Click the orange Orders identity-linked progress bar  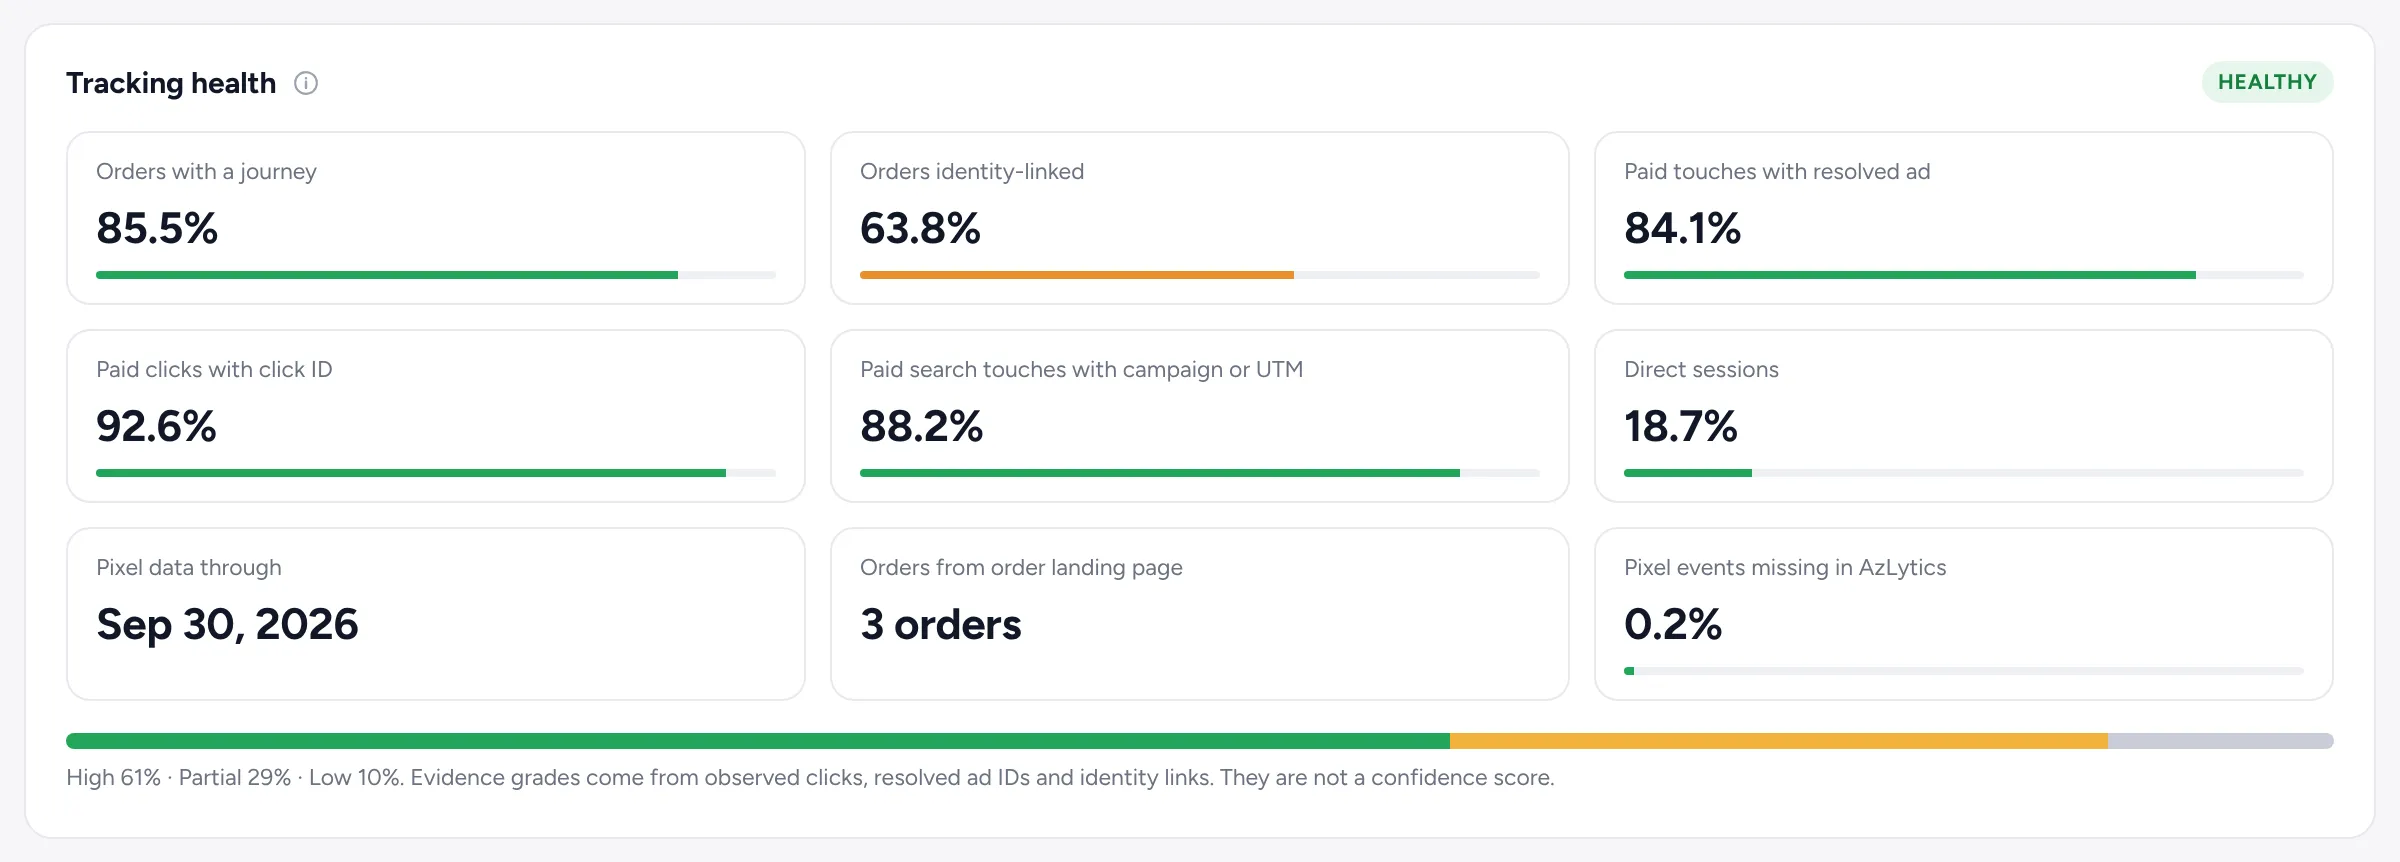(x=1200, y=275)
